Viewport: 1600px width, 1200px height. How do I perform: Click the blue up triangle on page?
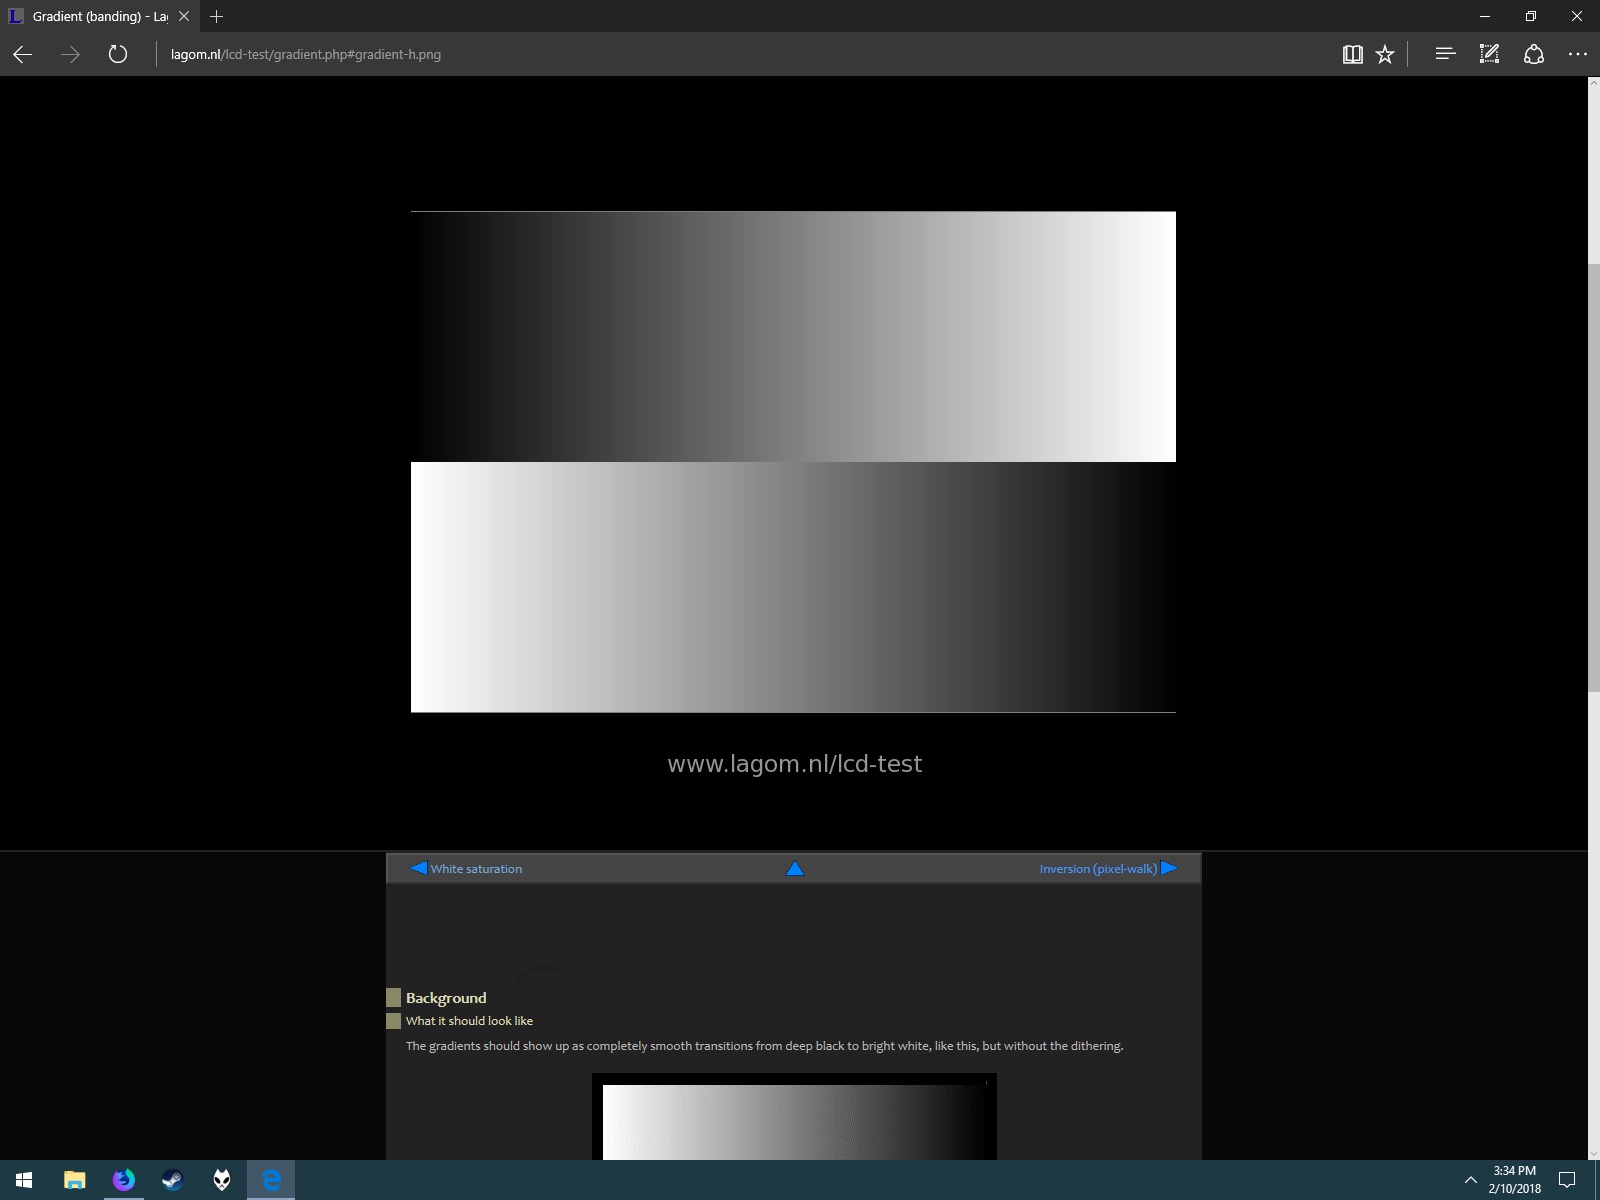pyautogui.click(x=795, y=869)
